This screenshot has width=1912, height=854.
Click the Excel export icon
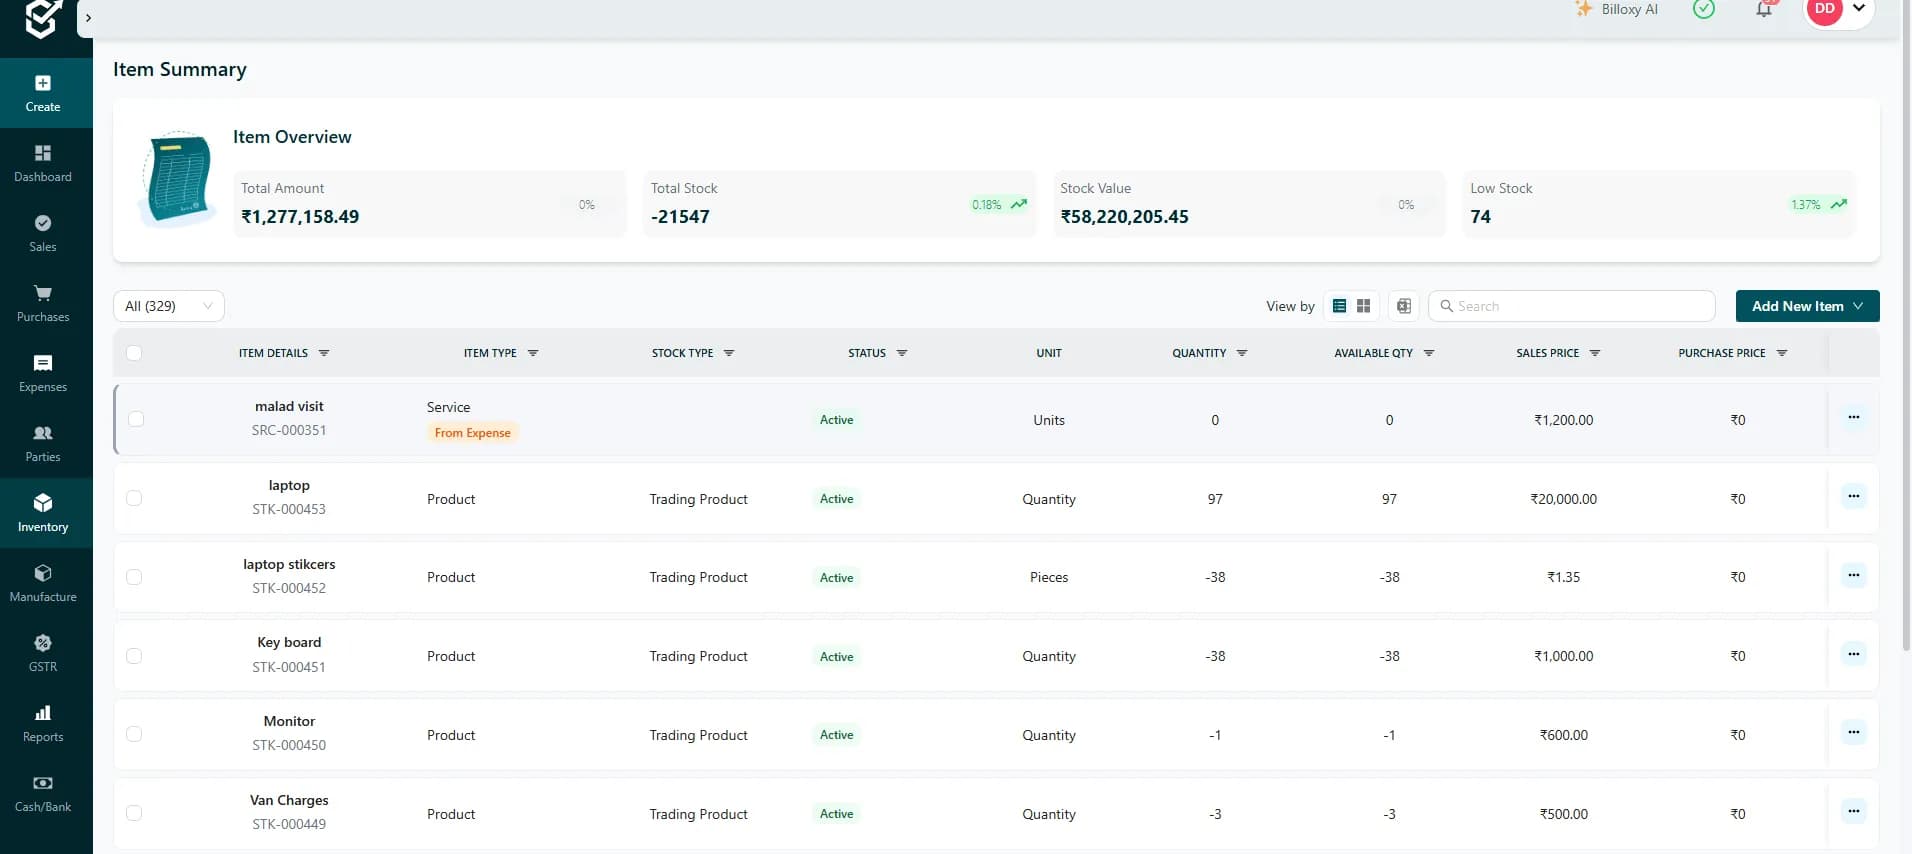[x=1404, y=306]
